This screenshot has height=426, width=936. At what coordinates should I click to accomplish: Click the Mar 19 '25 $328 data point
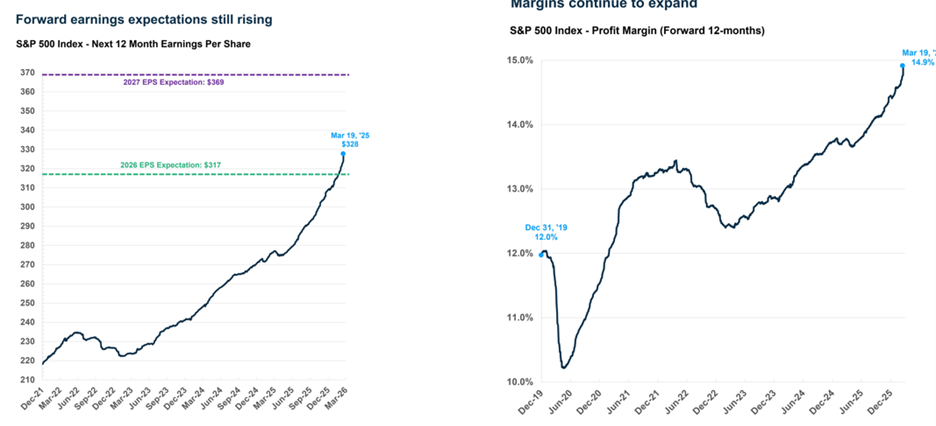(x=343, y=153)
